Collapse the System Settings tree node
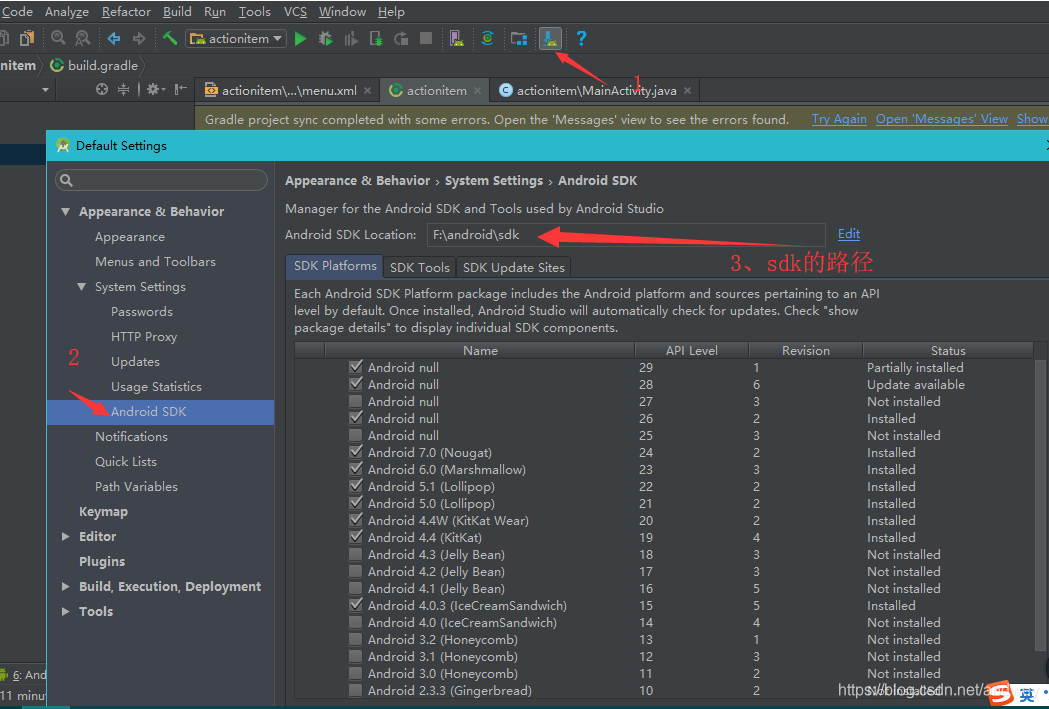Screen dimensions: 1049x709 point(82,286)
